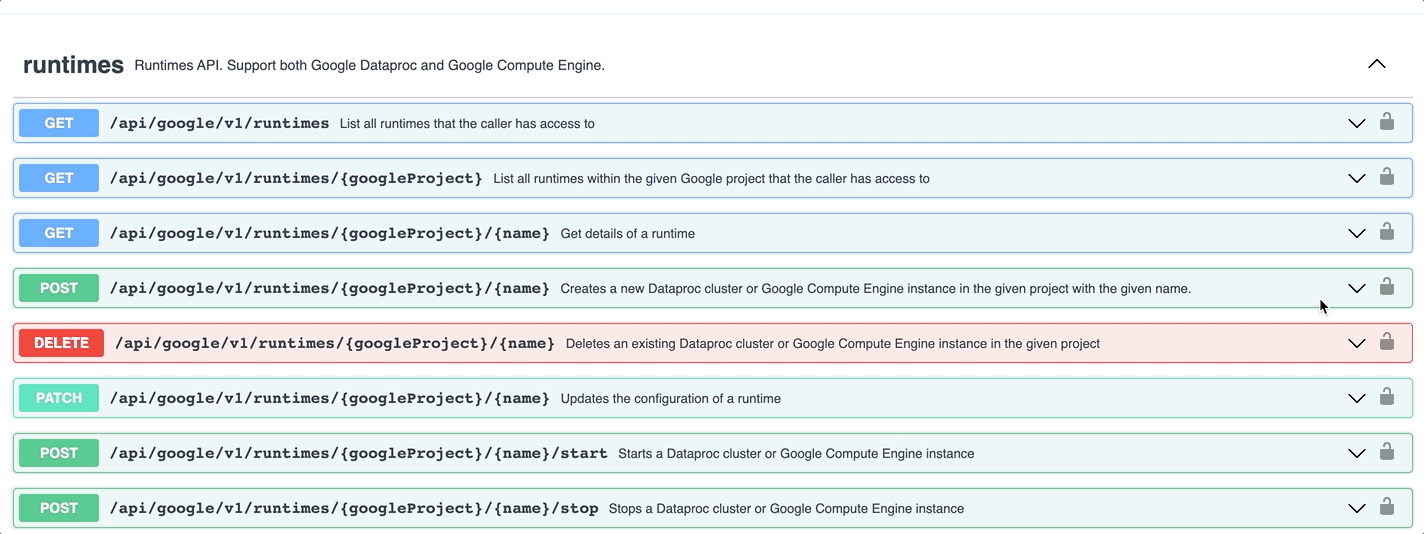Click the path ending in {name}/stop
This screenshot has height=534, width=1424.
[x=354, y=508]
